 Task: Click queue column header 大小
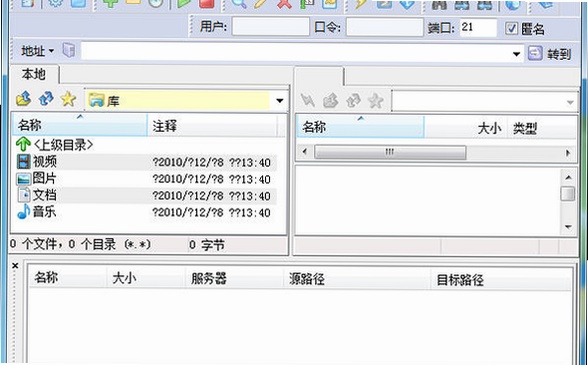pyautogui.click(x=146, y=278)
